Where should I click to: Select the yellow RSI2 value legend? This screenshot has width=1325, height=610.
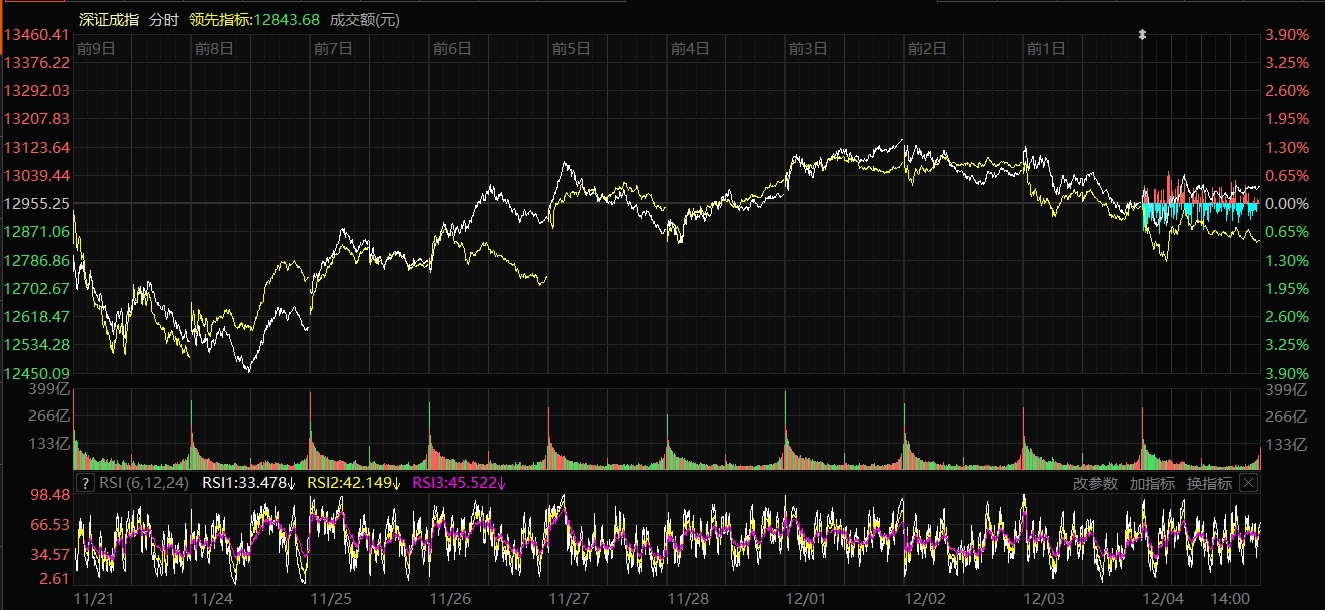354,483
